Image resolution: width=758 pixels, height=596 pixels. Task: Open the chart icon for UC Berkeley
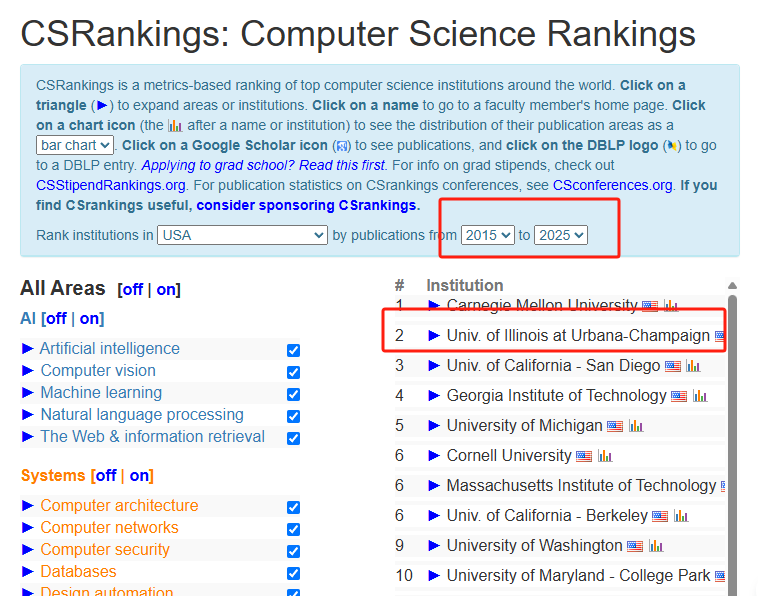681,516
